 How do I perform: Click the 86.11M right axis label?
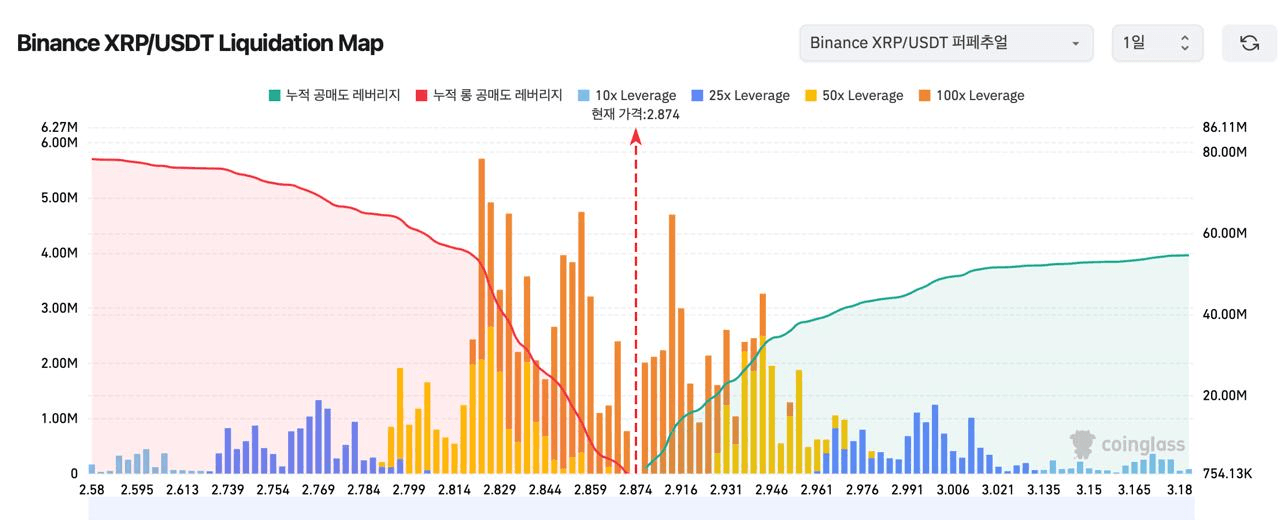[1224, 127]
